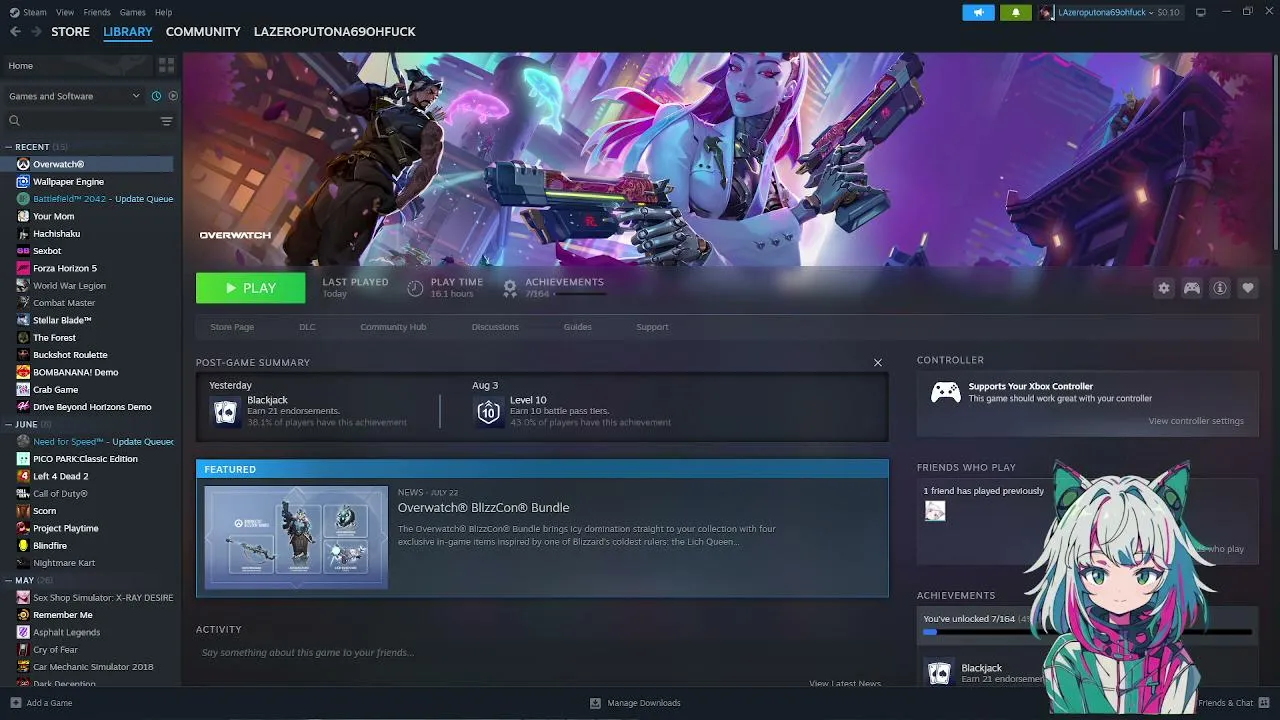
Task: Click the Blackjack icon under Achievements panel
Action: 939,673
